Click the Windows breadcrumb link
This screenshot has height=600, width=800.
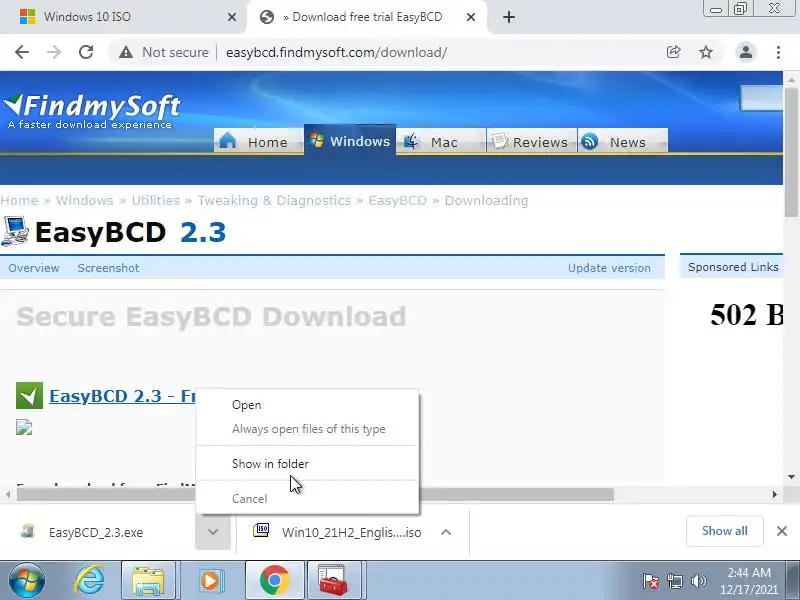pyautogui.click(x=85, y=201)
